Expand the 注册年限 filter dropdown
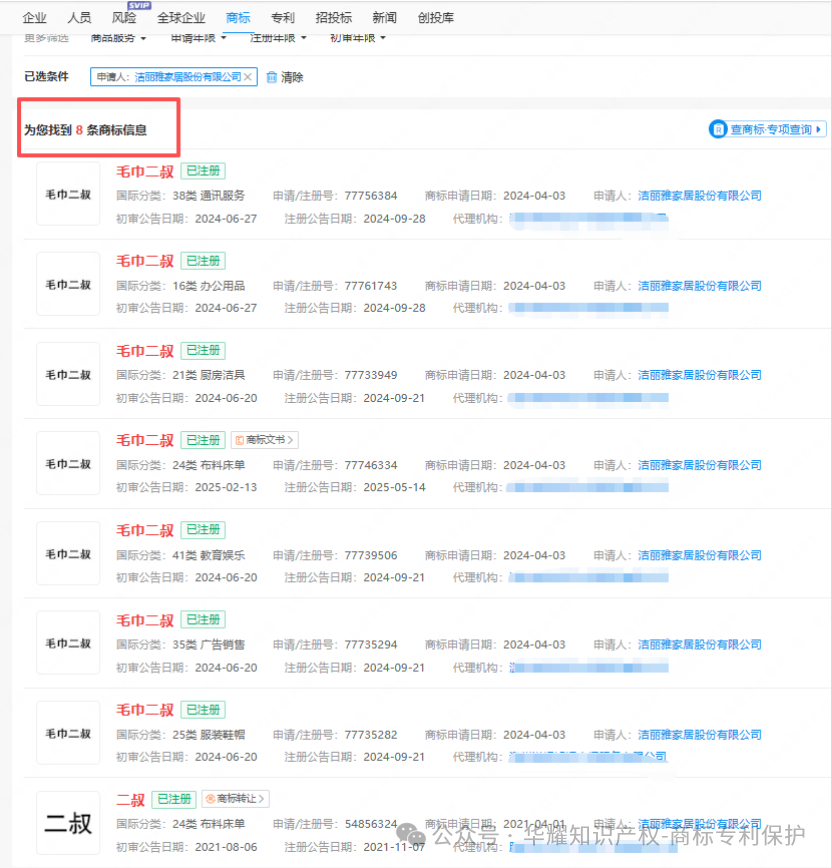The image size is (832, 868). 278,38
